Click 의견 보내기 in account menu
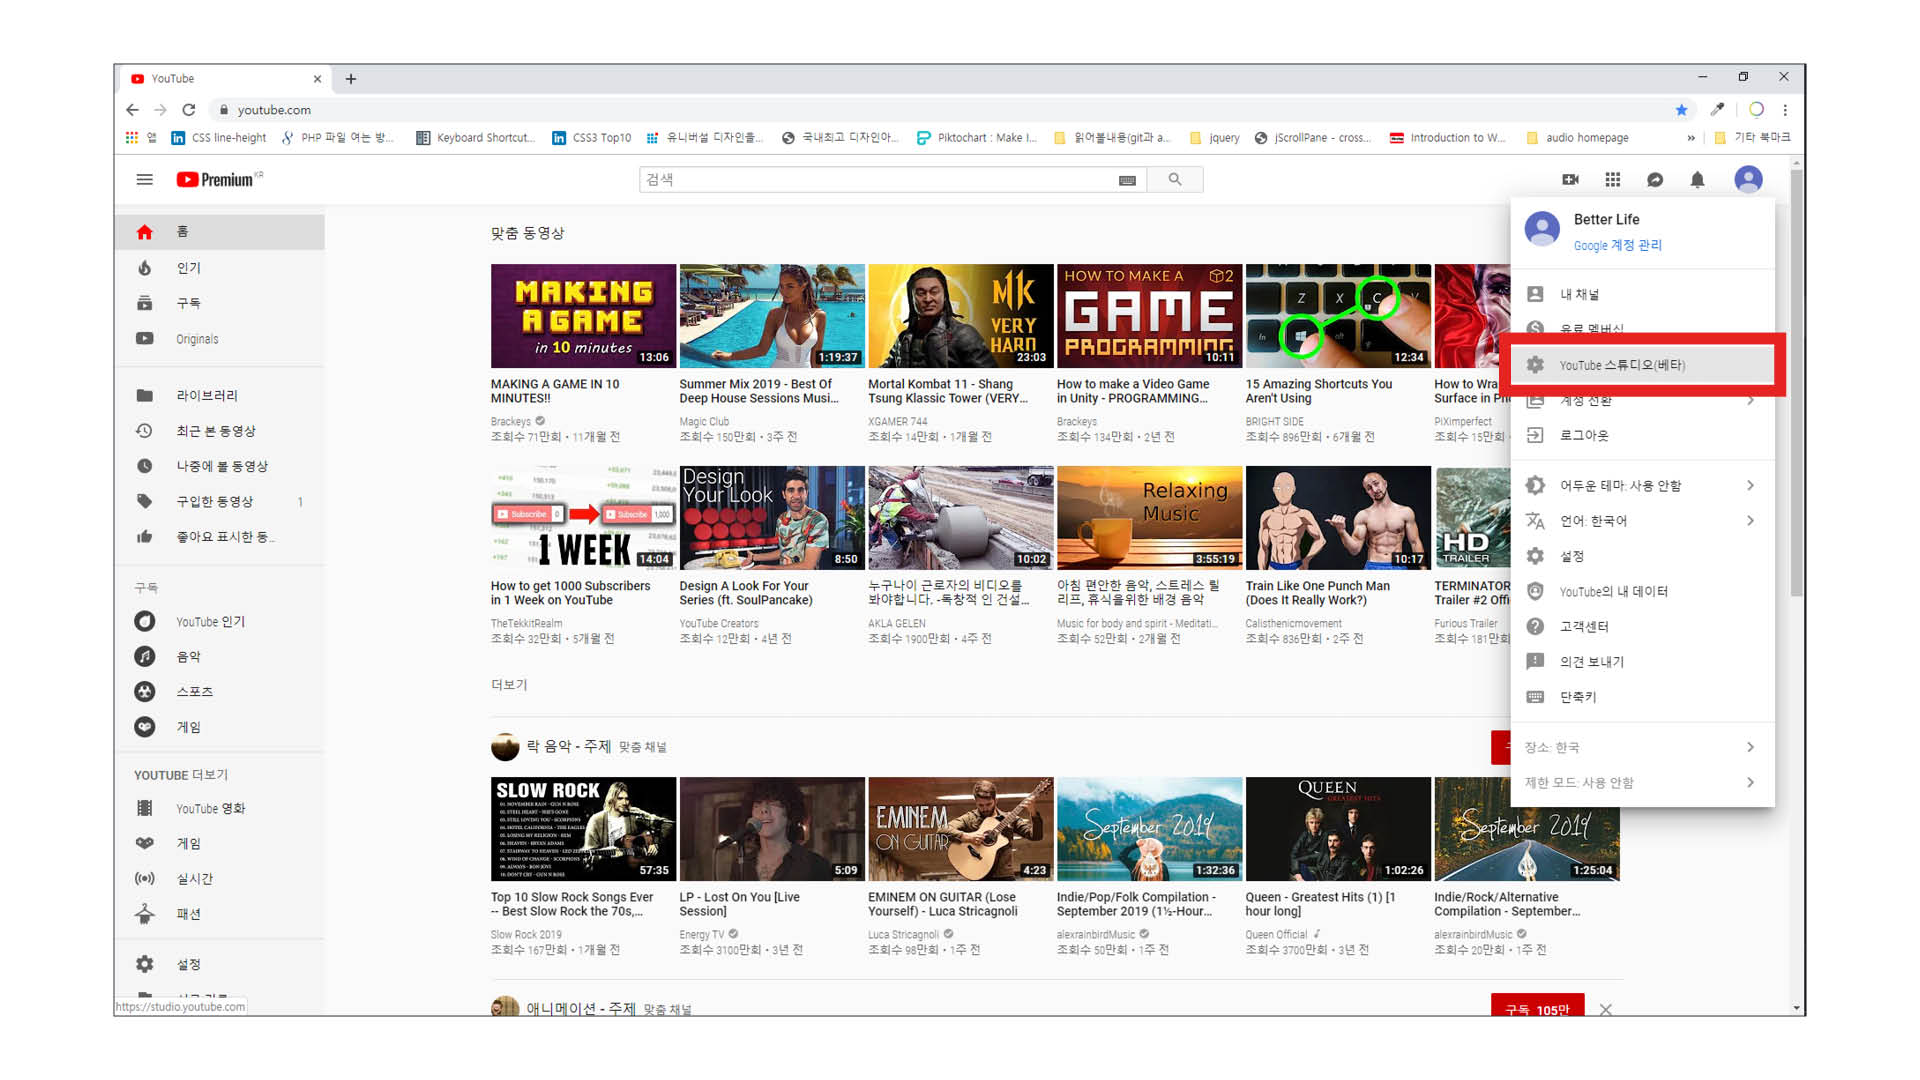 coord(1642,662)
